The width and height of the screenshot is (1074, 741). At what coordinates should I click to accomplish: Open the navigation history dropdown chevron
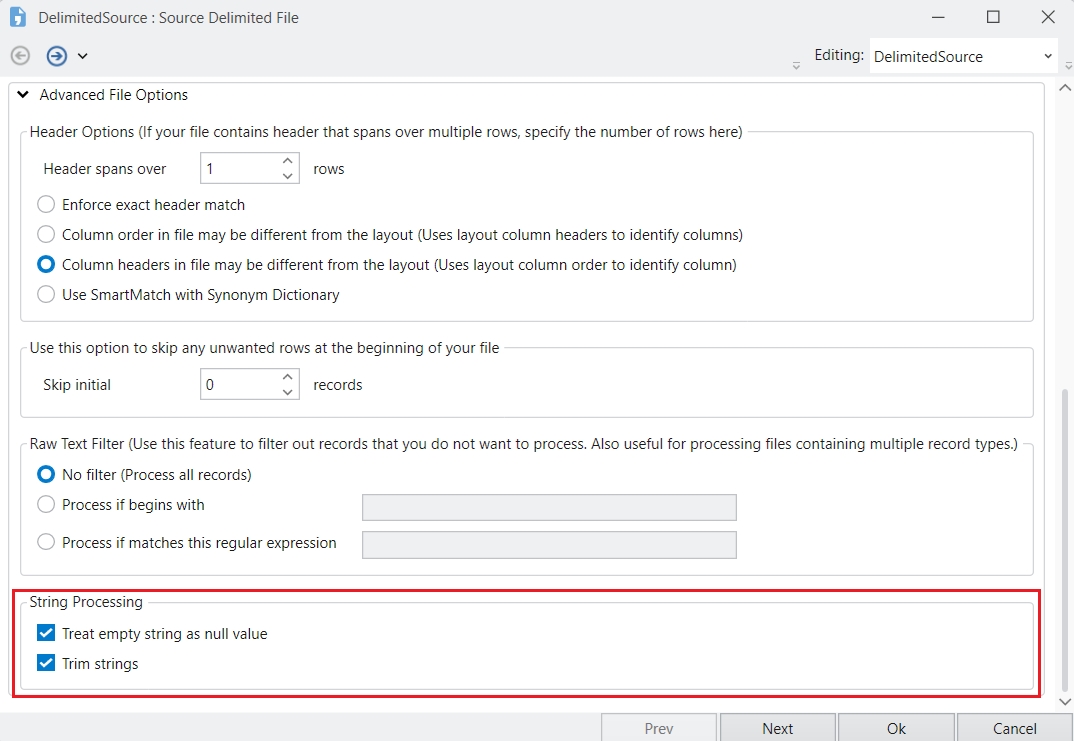tap(82, 56)
